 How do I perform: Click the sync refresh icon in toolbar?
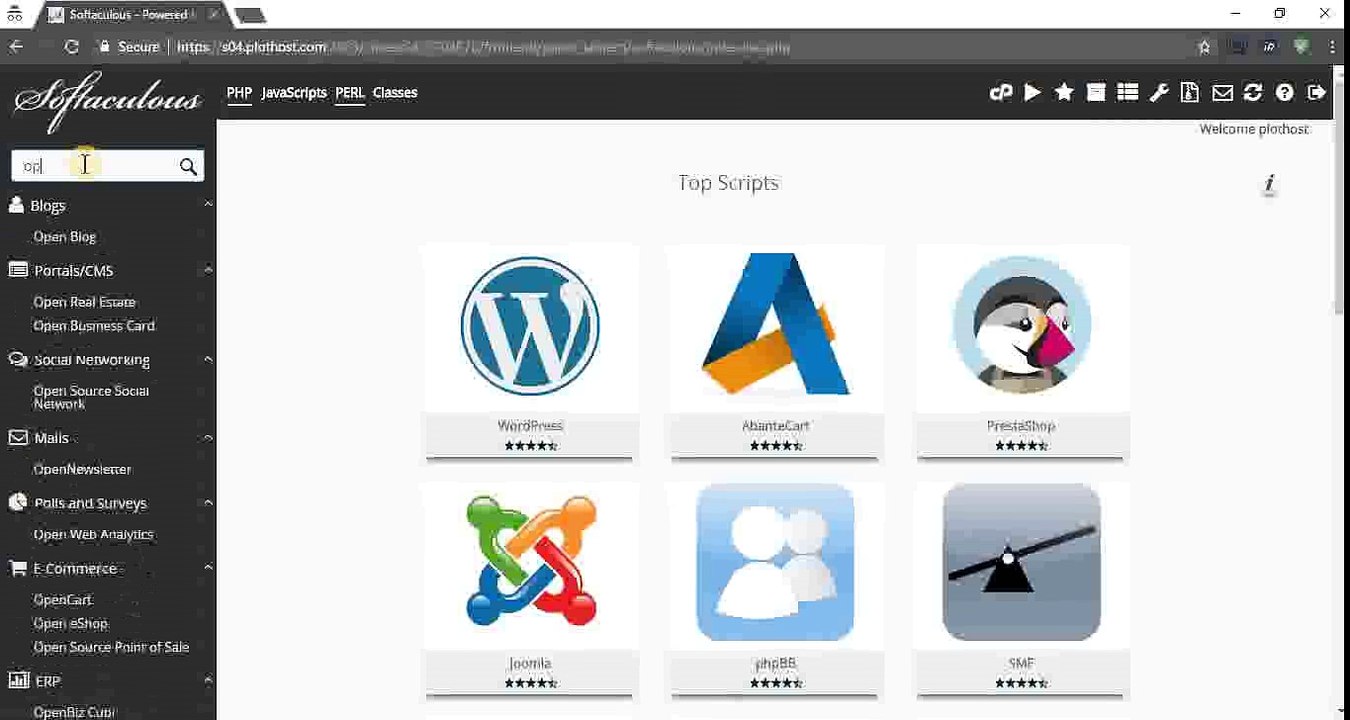click(1252, 92)
